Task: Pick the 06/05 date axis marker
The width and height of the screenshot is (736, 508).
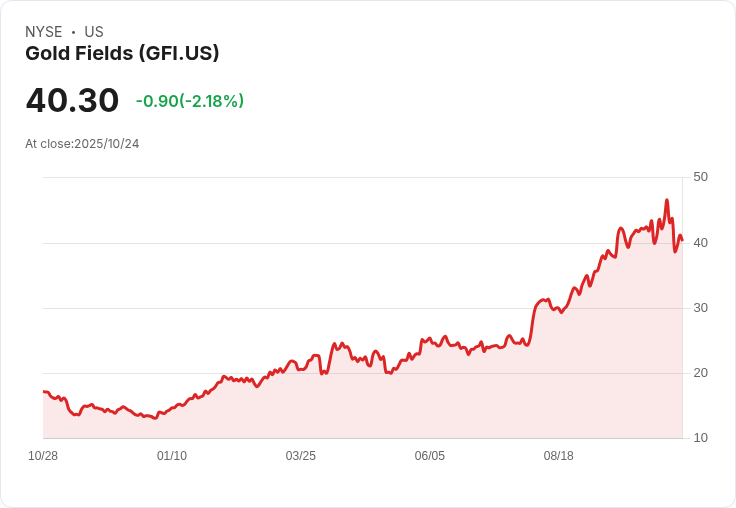Action: tap(429, 456)
